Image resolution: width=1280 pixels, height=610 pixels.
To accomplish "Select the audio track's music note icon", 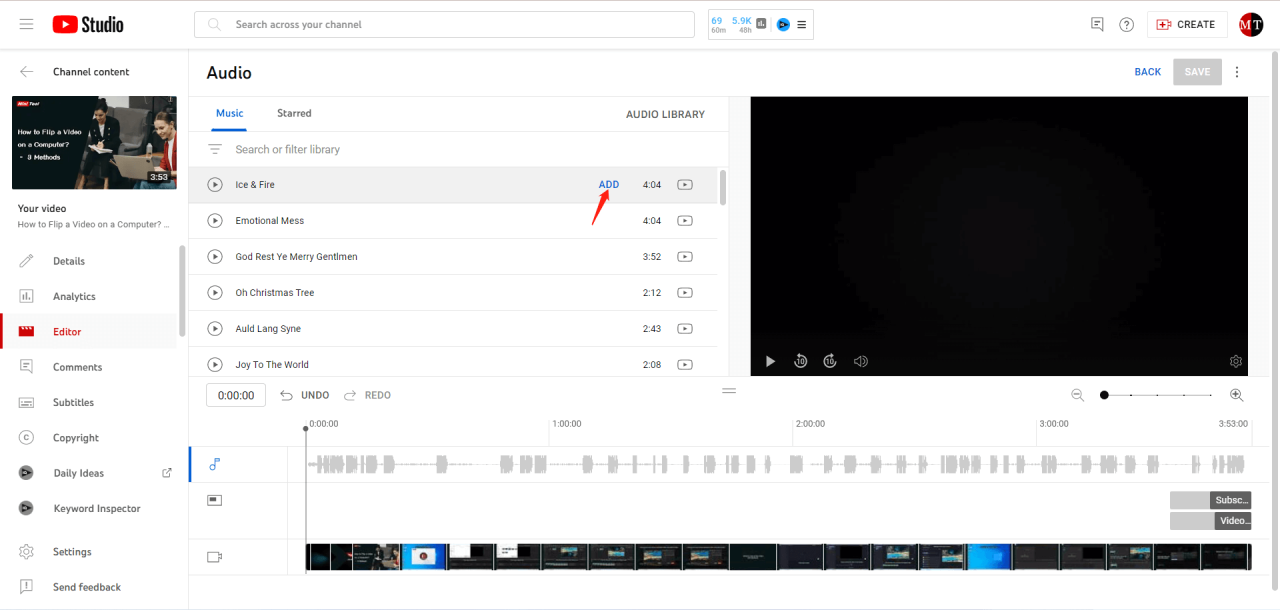I will click(x=213, y=464).
